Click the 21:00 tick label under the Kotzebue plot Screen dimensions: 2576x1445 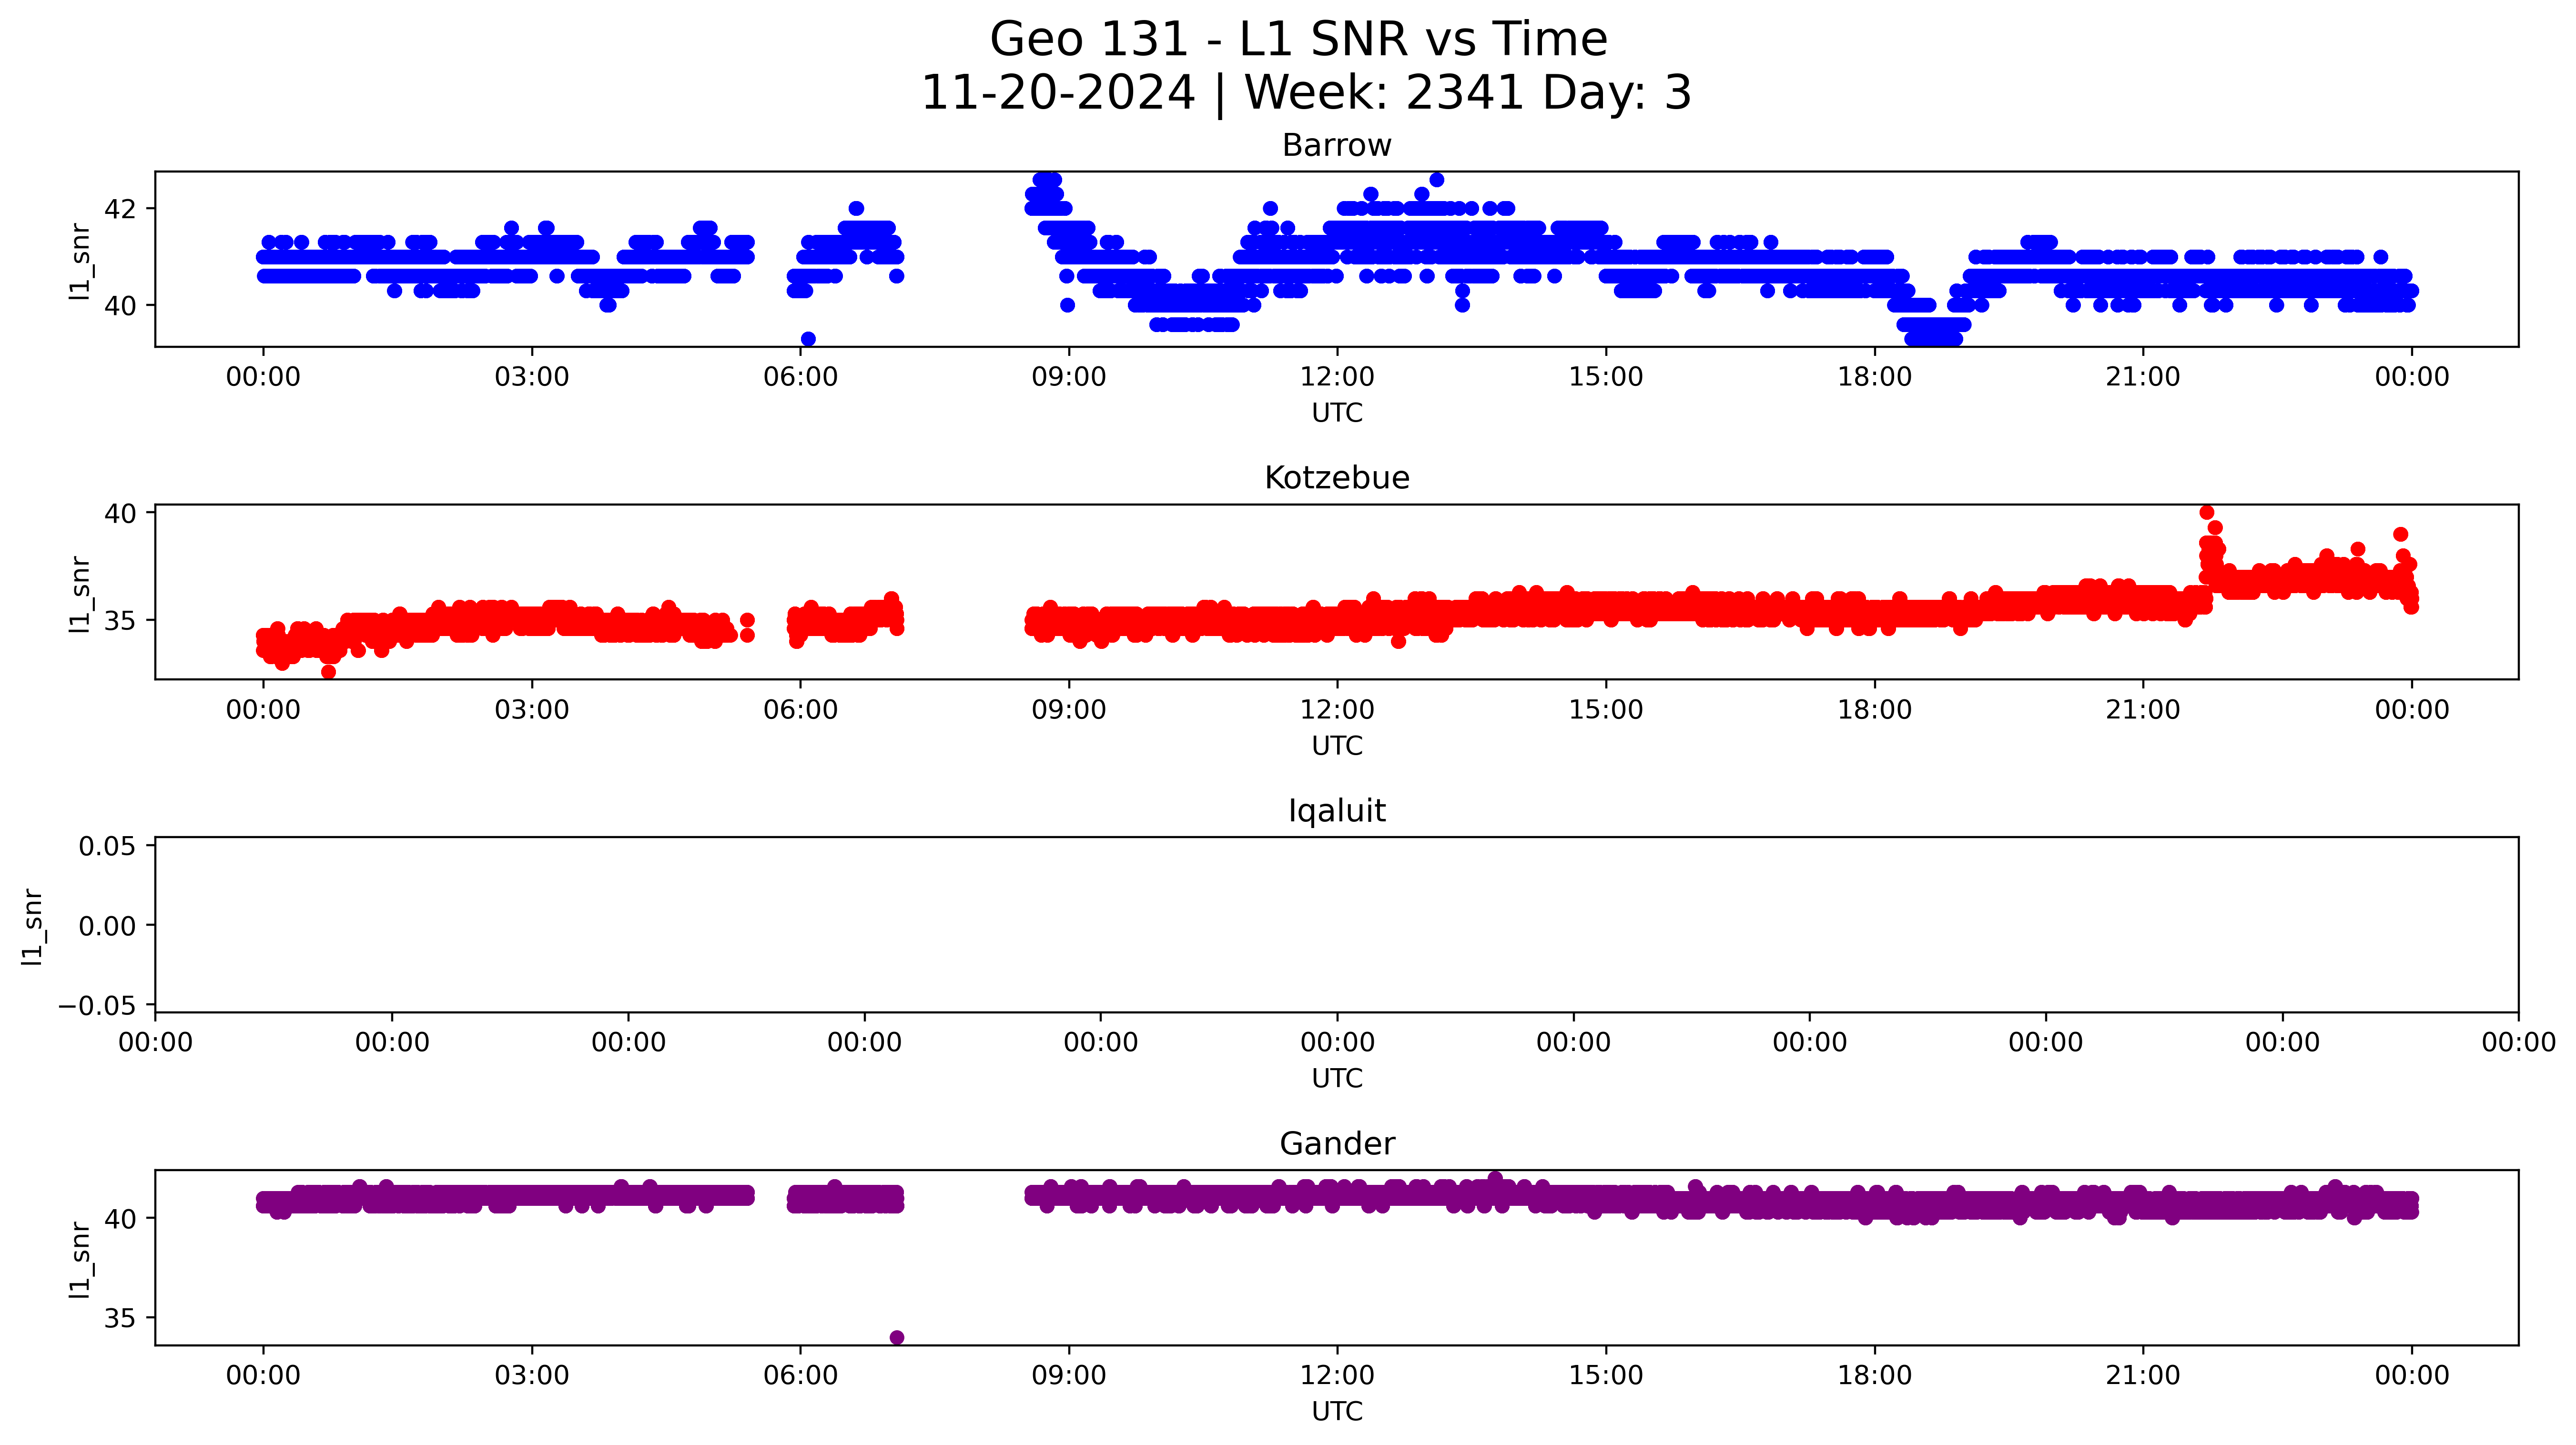2142,710
